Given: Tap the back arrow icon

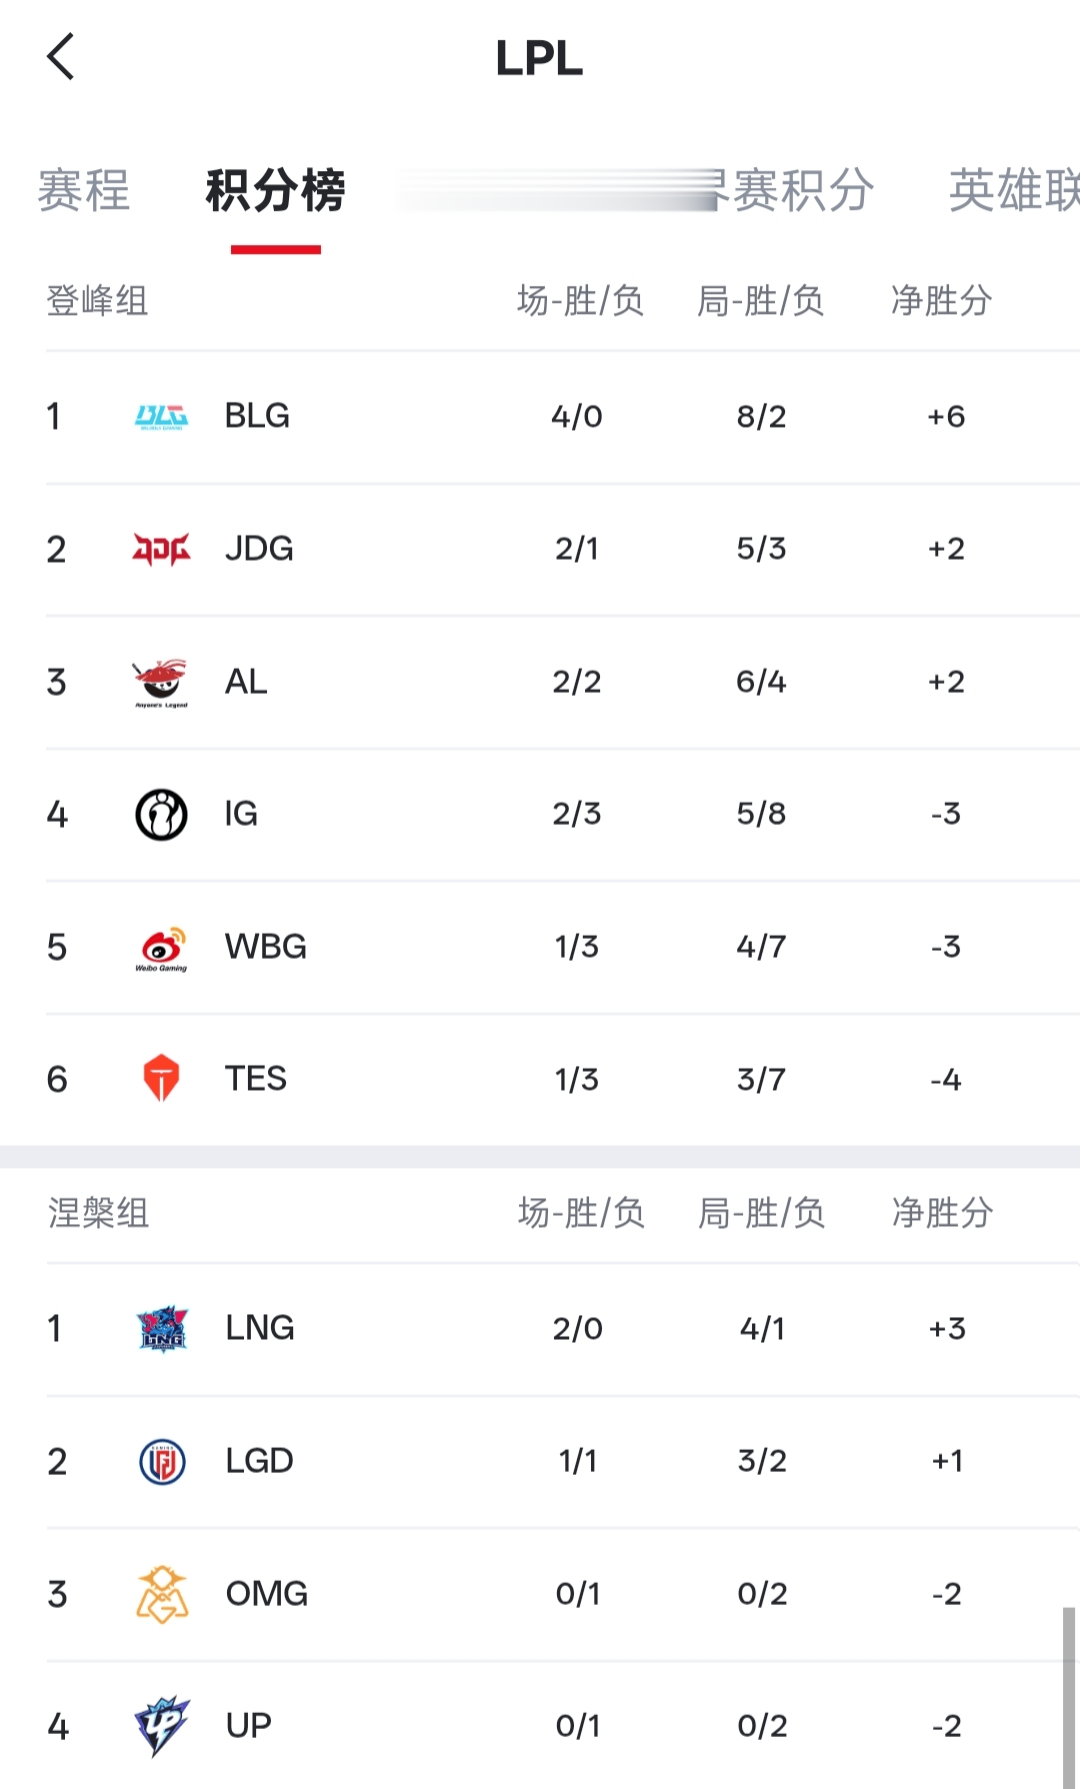Looking at the screenshot, I should (x=61, y=56).
